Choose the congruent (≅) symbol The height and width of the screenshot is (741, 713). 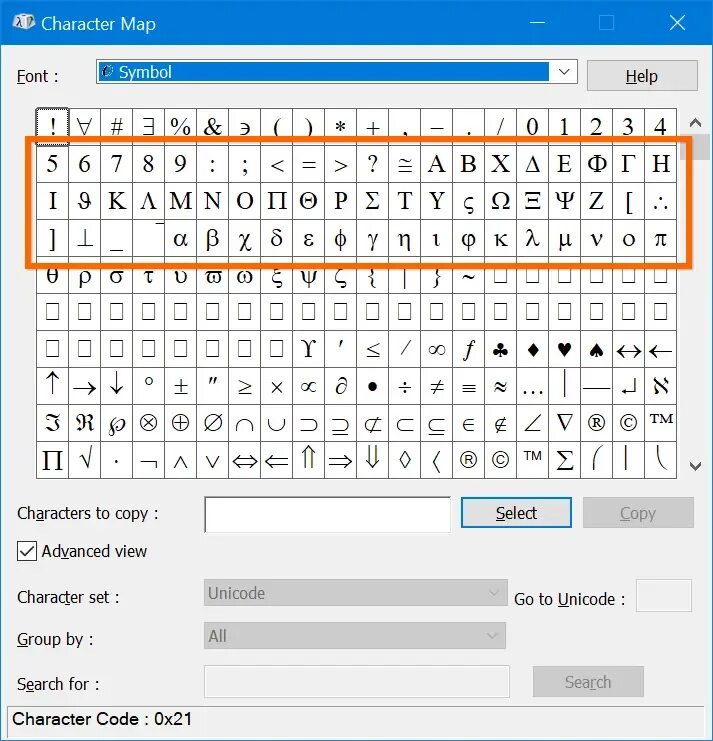click(404, 164)
